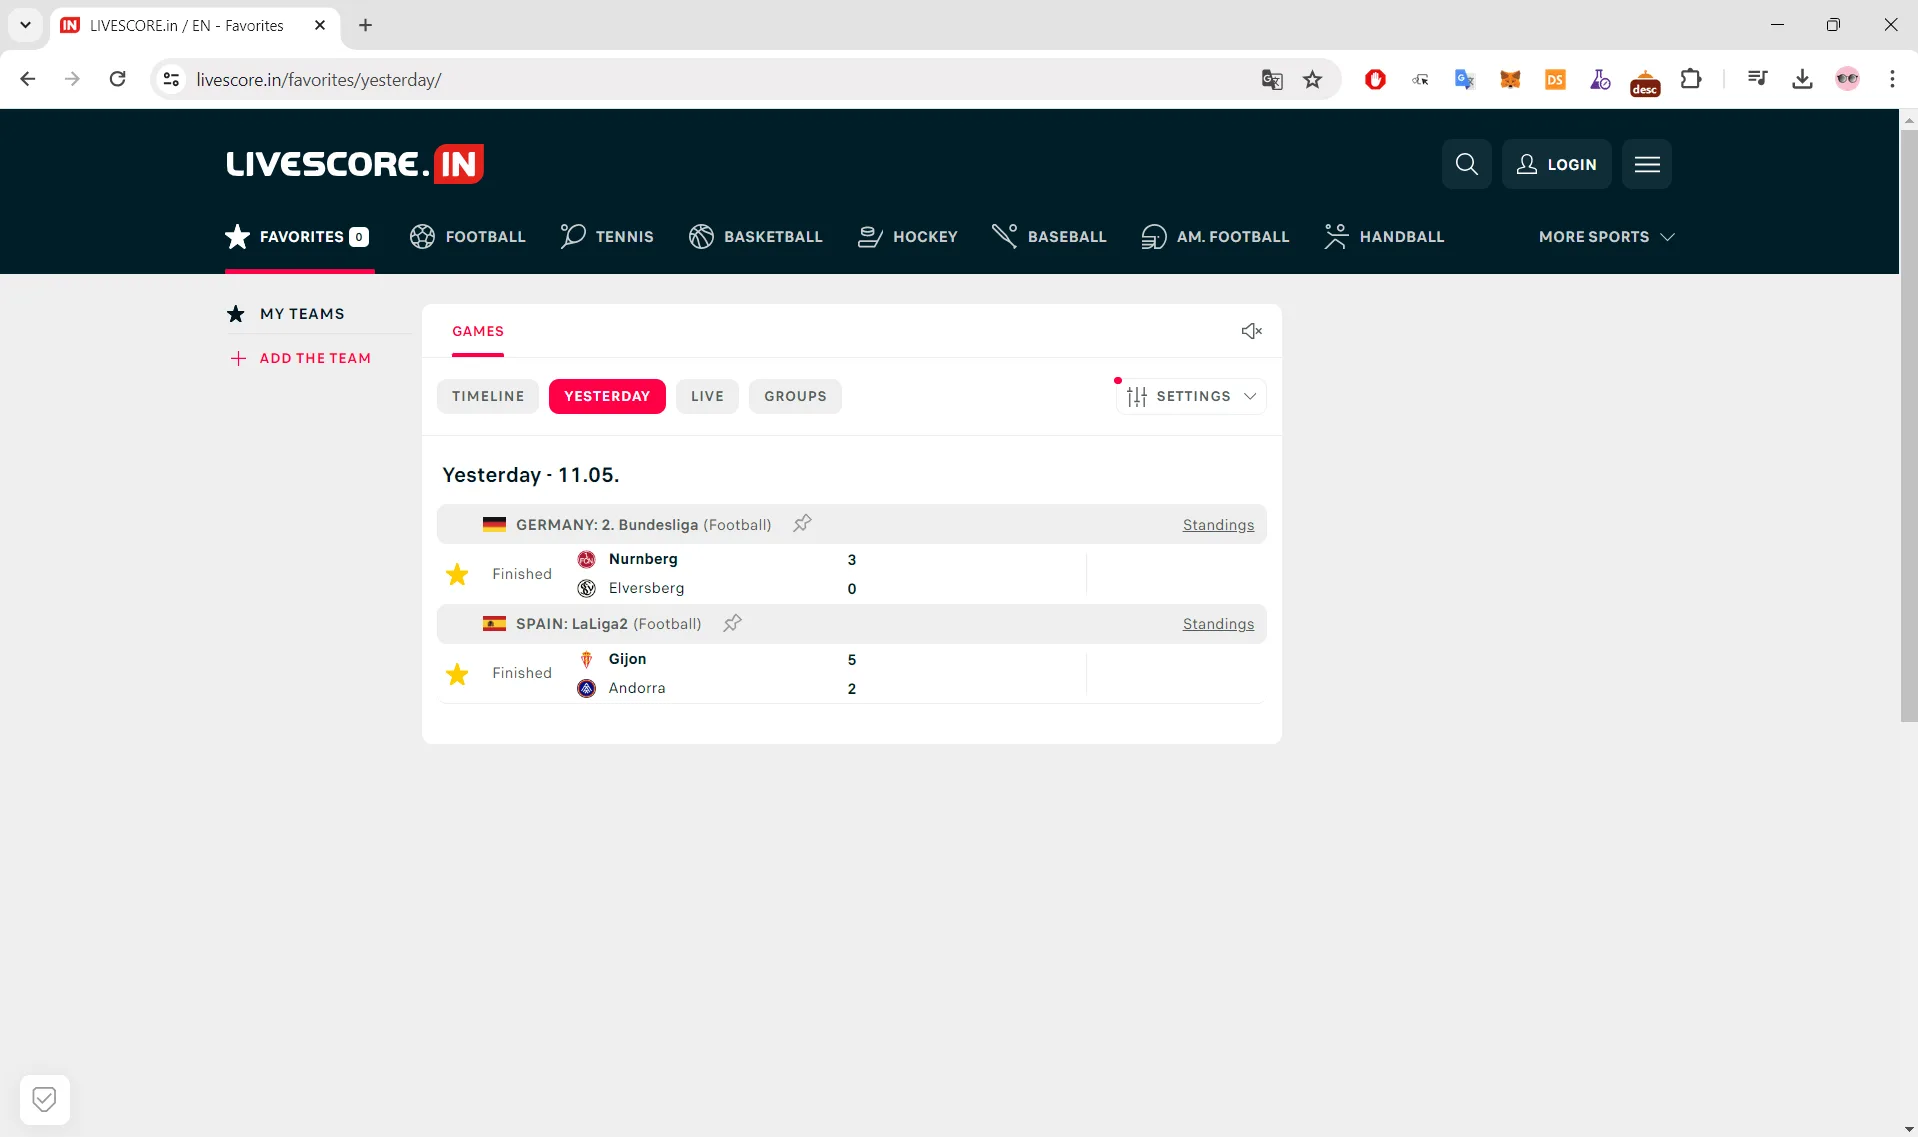Toggle the sound mute speaker icon
This screenshot has width=1918, height=1137.
click(x=1251, y=331)
